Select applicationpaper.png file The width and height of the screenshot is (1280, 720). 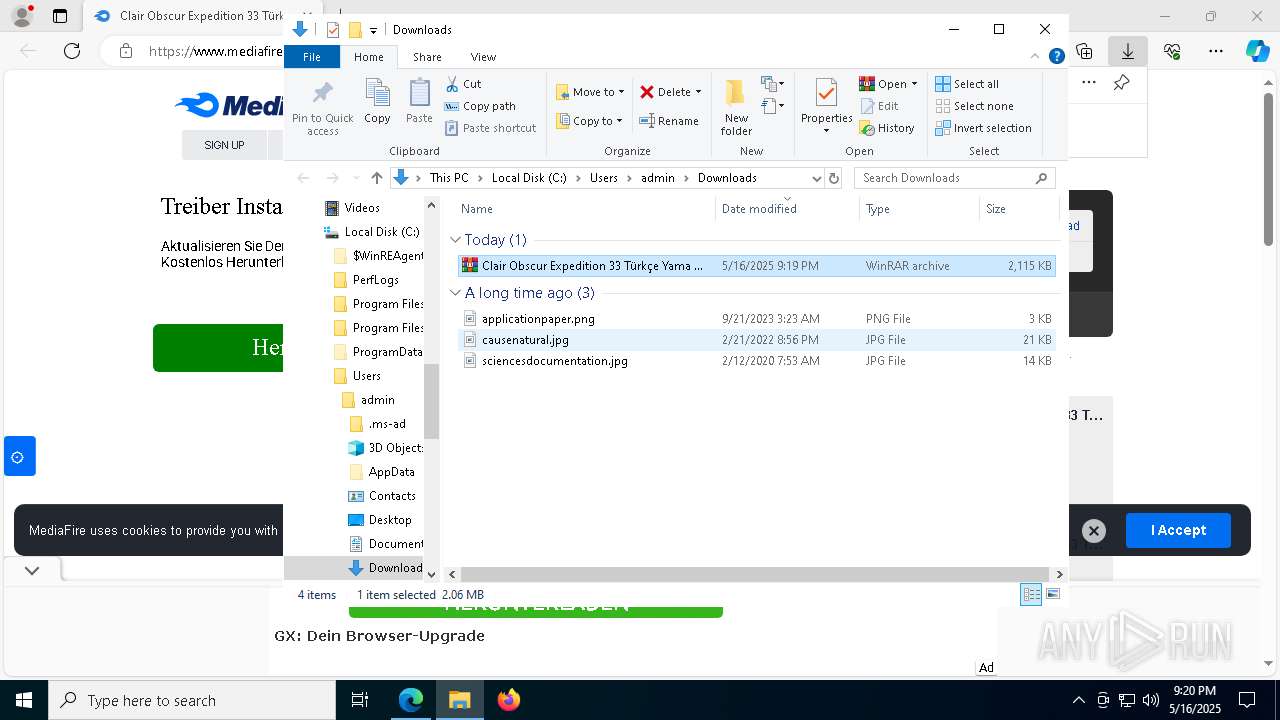756,319
